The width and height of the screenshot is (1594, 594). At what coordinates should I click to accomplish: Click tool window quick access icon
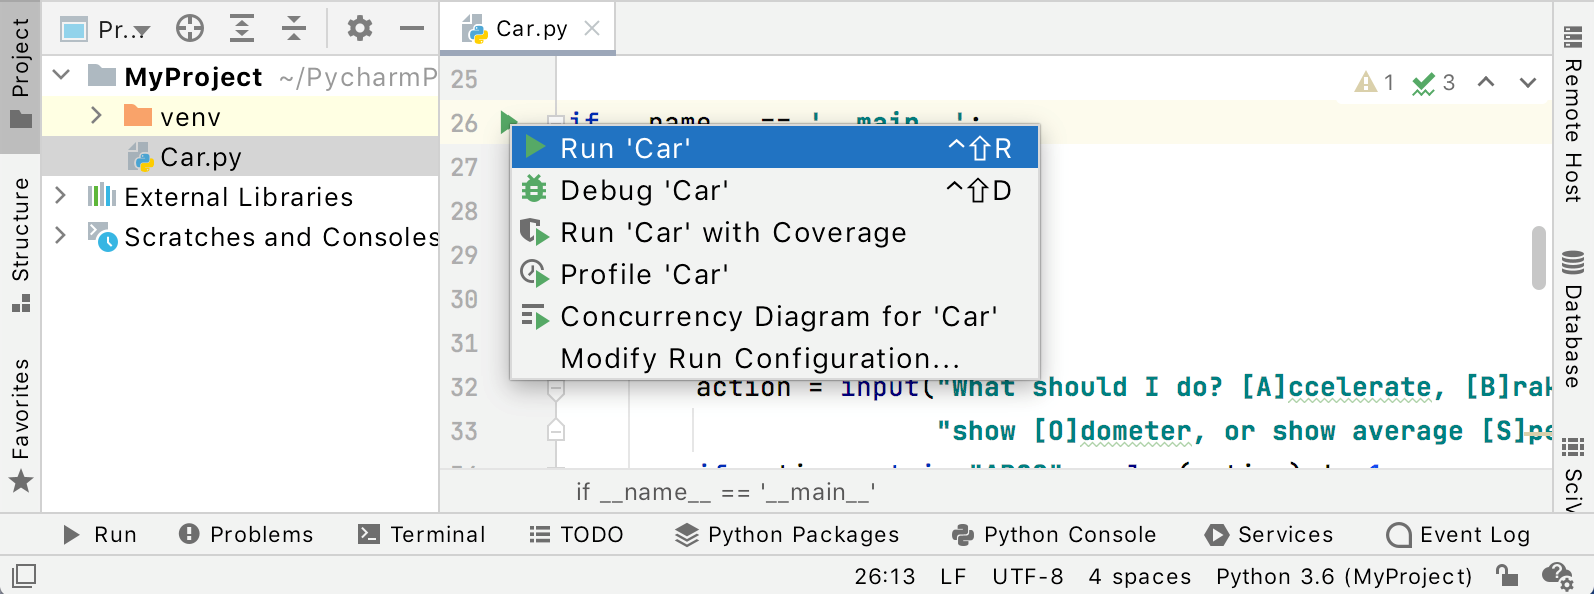[24, 576]
